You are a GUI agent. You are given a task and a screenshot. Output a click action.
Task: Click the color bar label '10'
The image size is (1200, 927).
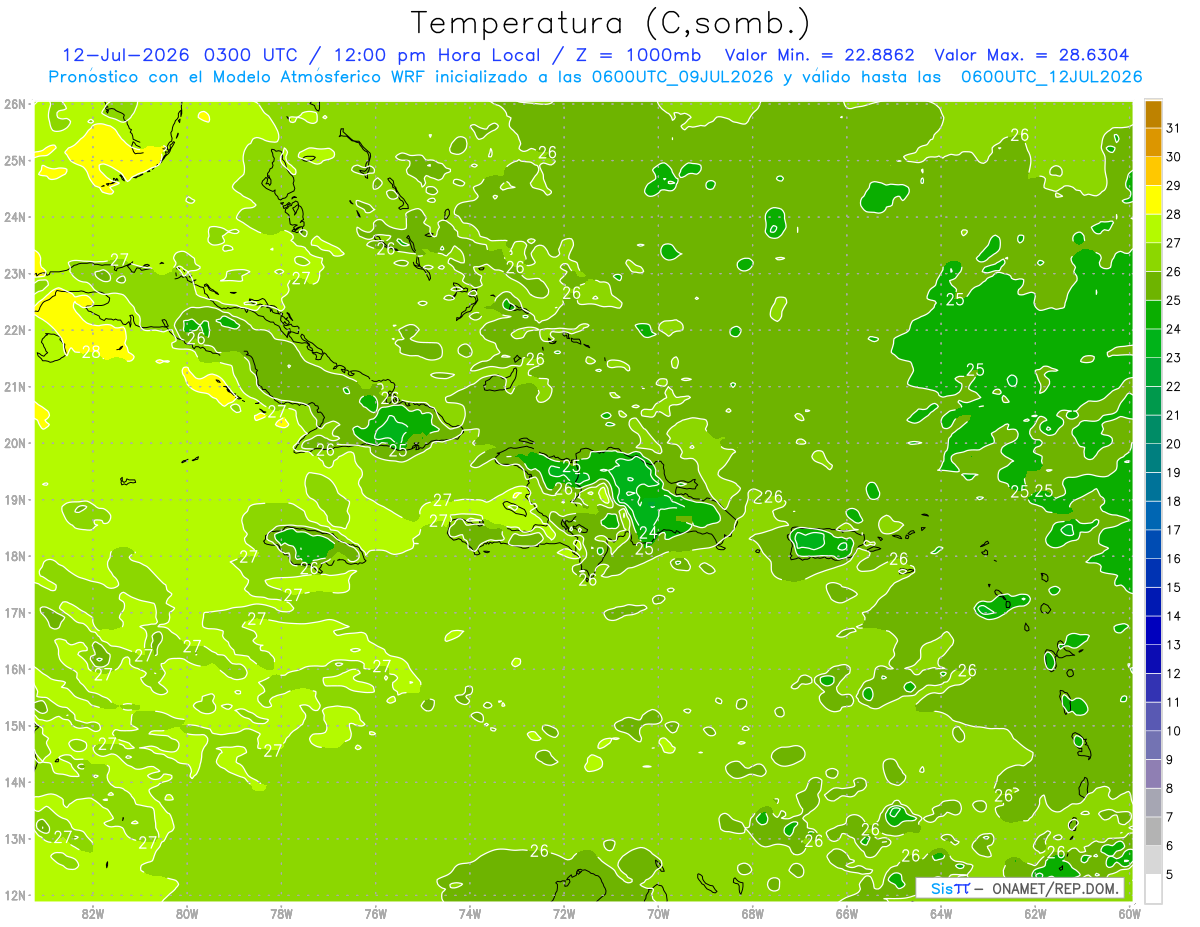pos(1174,731)
